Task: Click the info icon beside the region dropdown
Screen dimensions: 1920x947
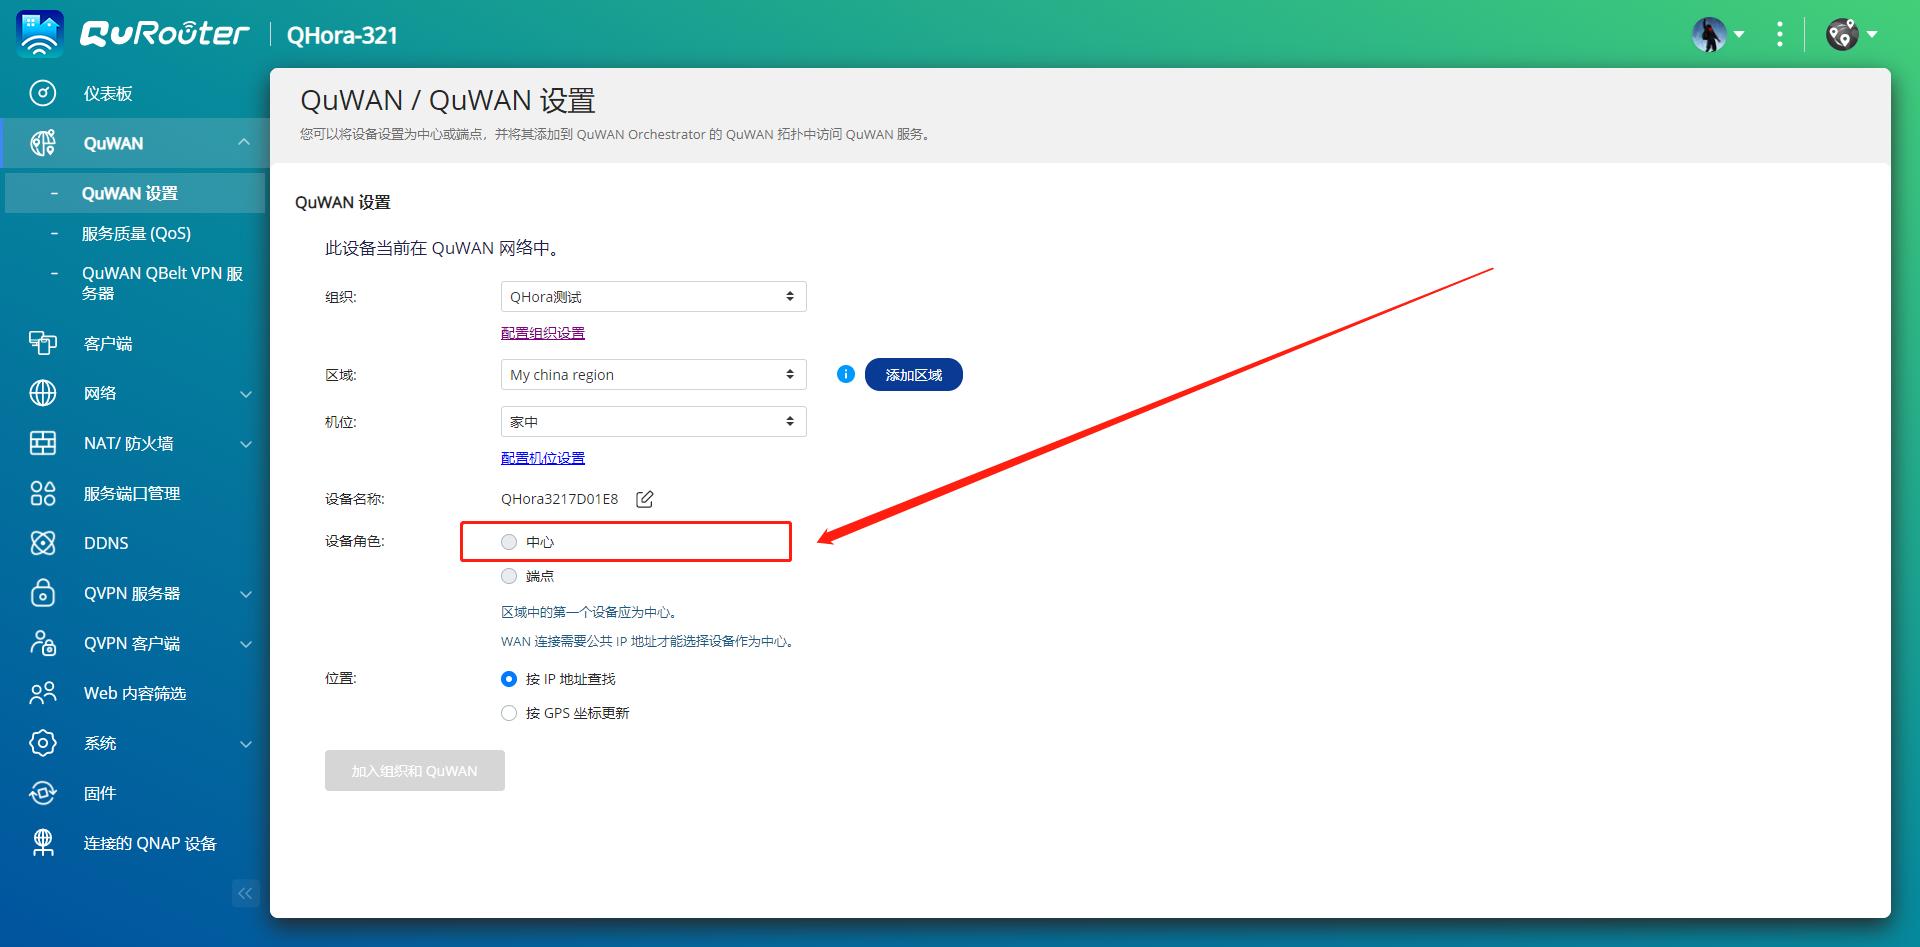Action: click(845, 374)
